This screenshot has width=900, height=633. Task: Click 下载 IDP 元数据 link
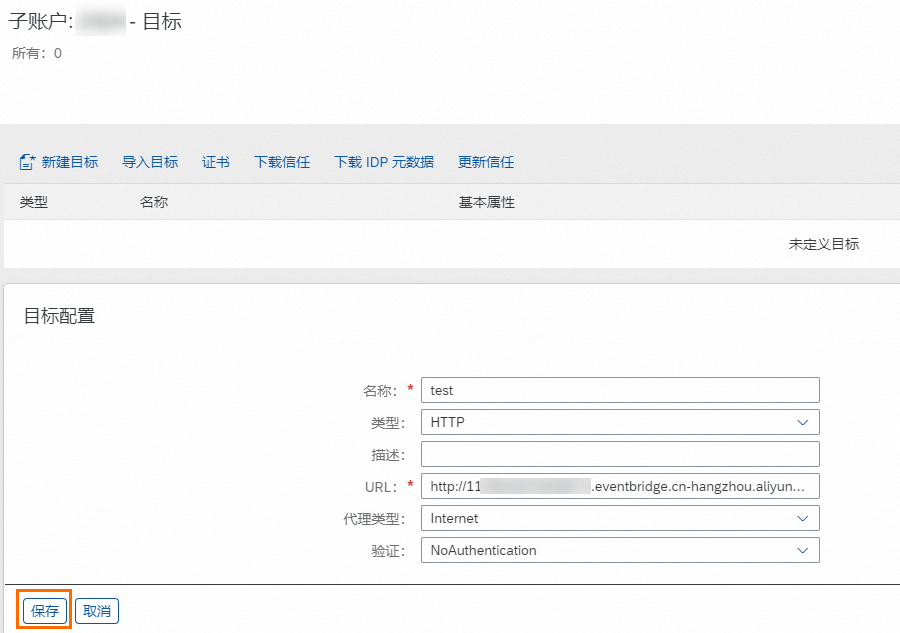[384, 162]
